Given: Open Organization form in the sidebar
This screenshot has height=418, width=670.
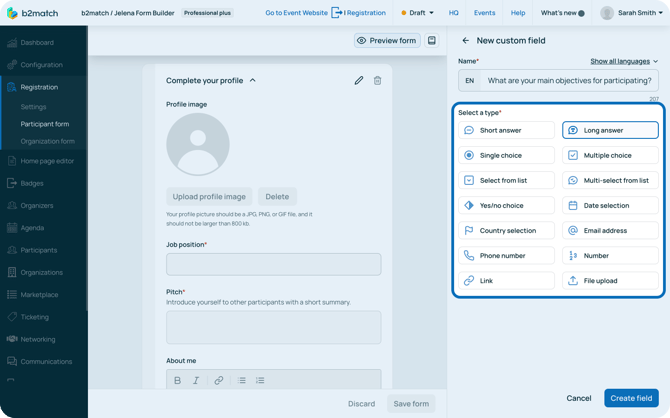Looking at the screenshot, I should 47,141.
